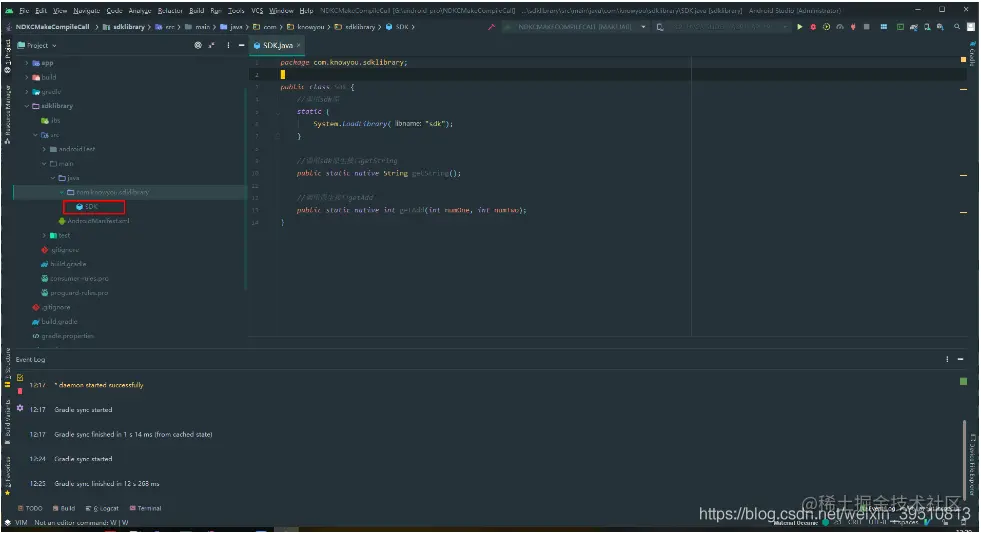Select consumer-rules.pro file
The height and width of the screenshot is (533, 981).
(74, 278)
